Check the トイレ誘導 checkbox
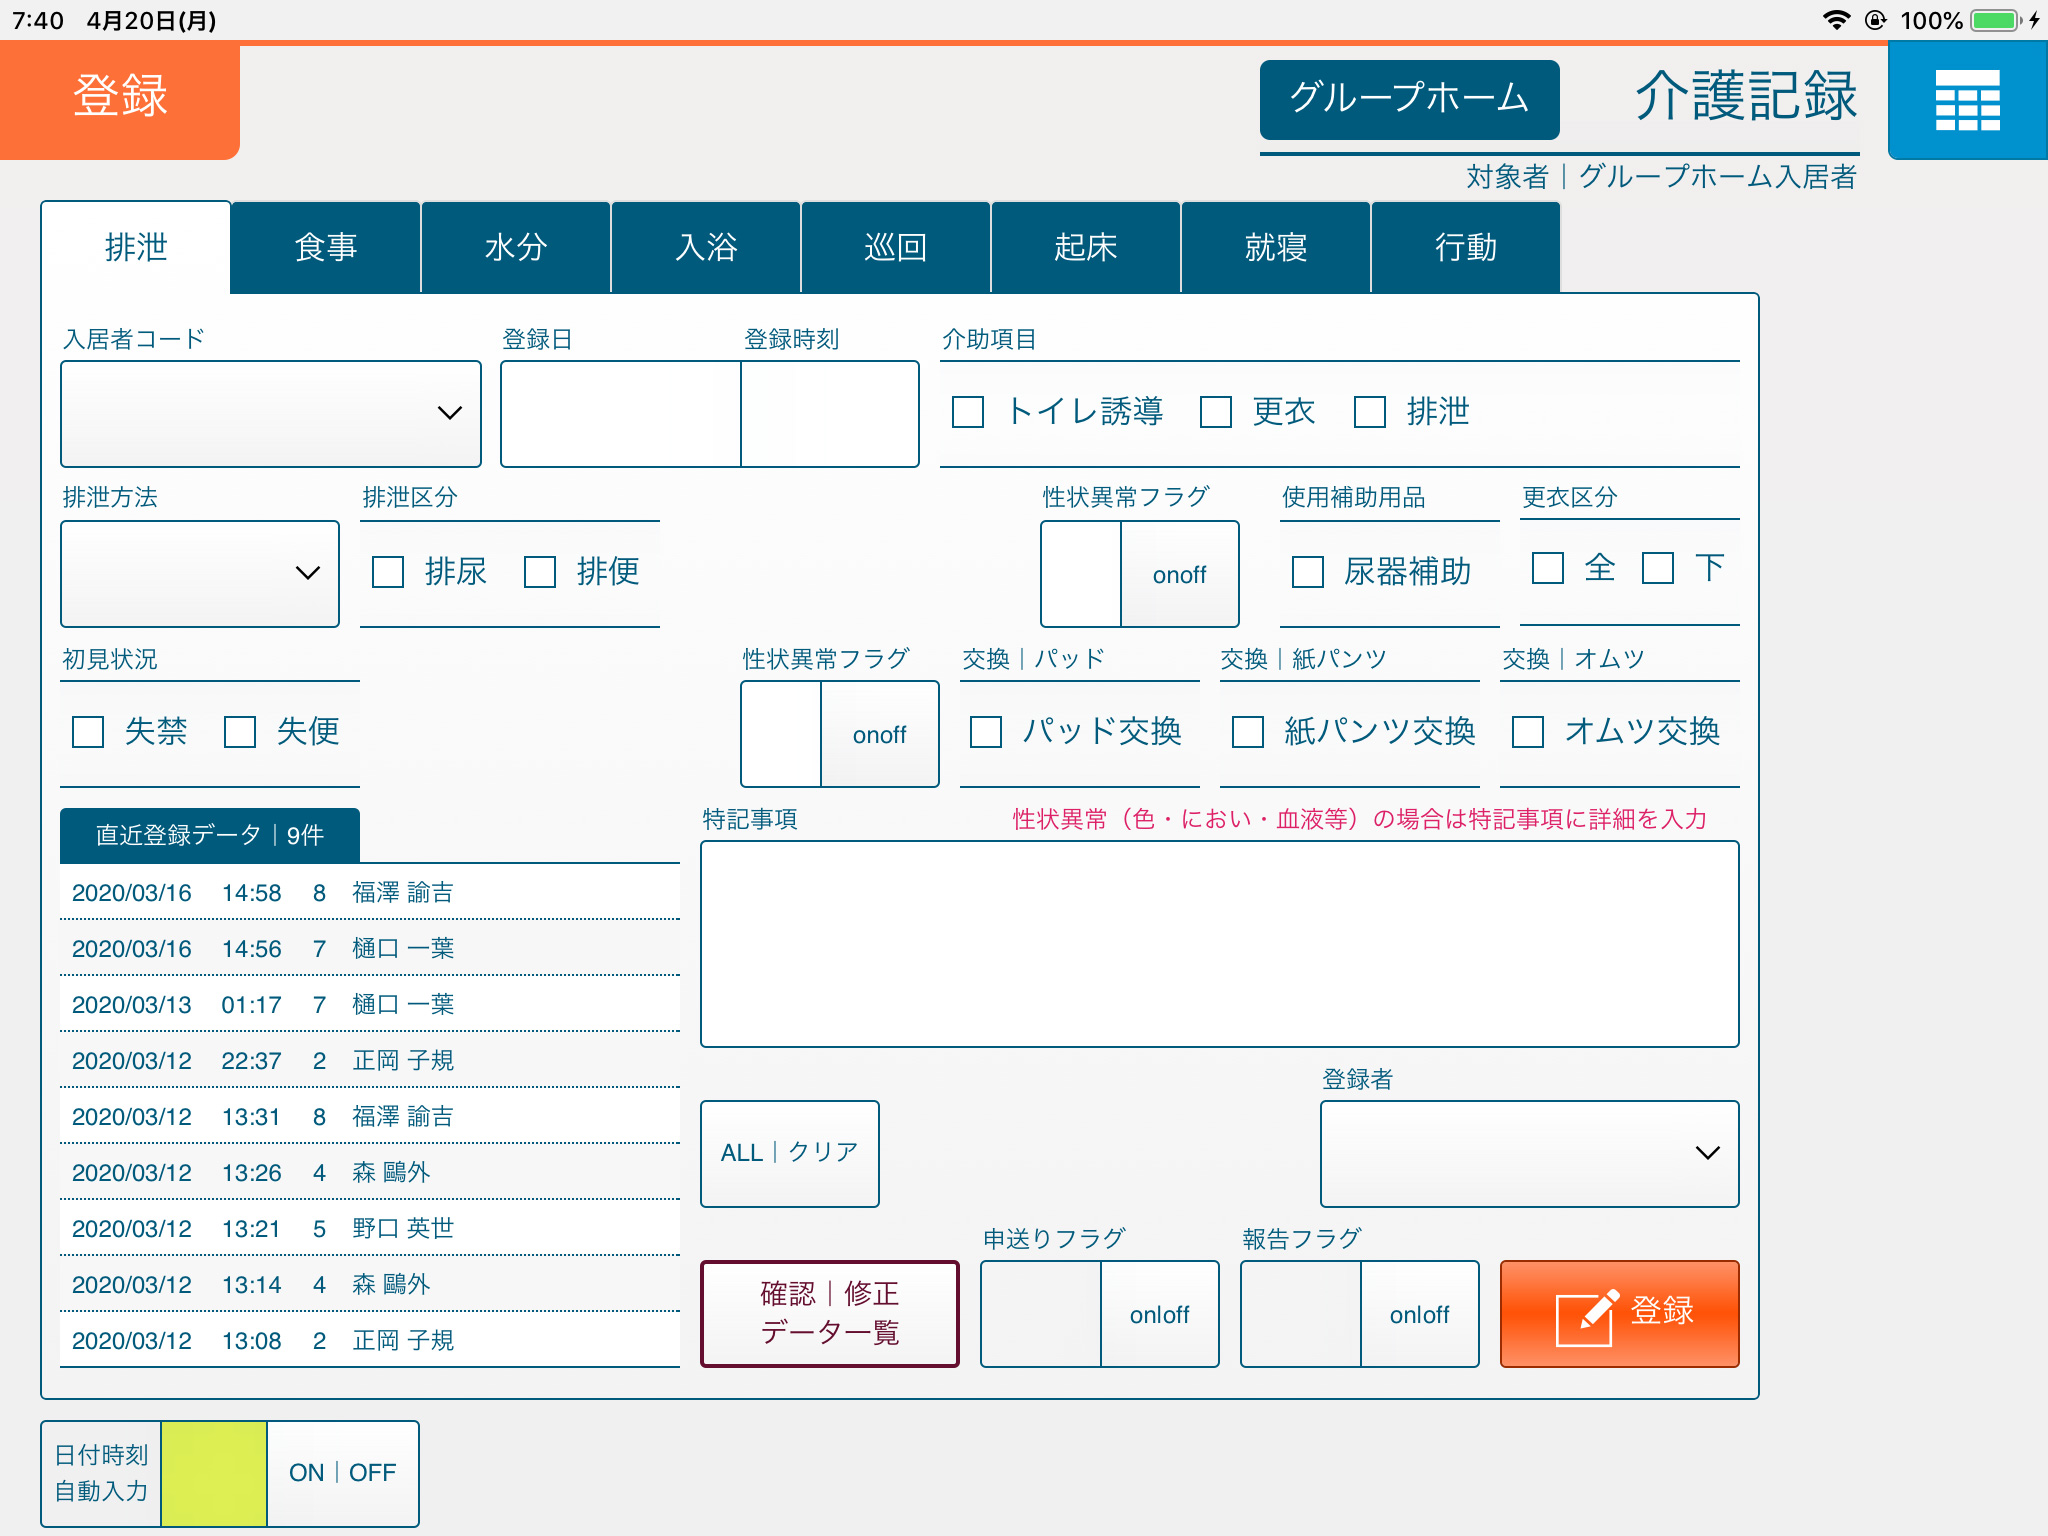This screenshot has height=1536, width=2048. click(968, 412)
